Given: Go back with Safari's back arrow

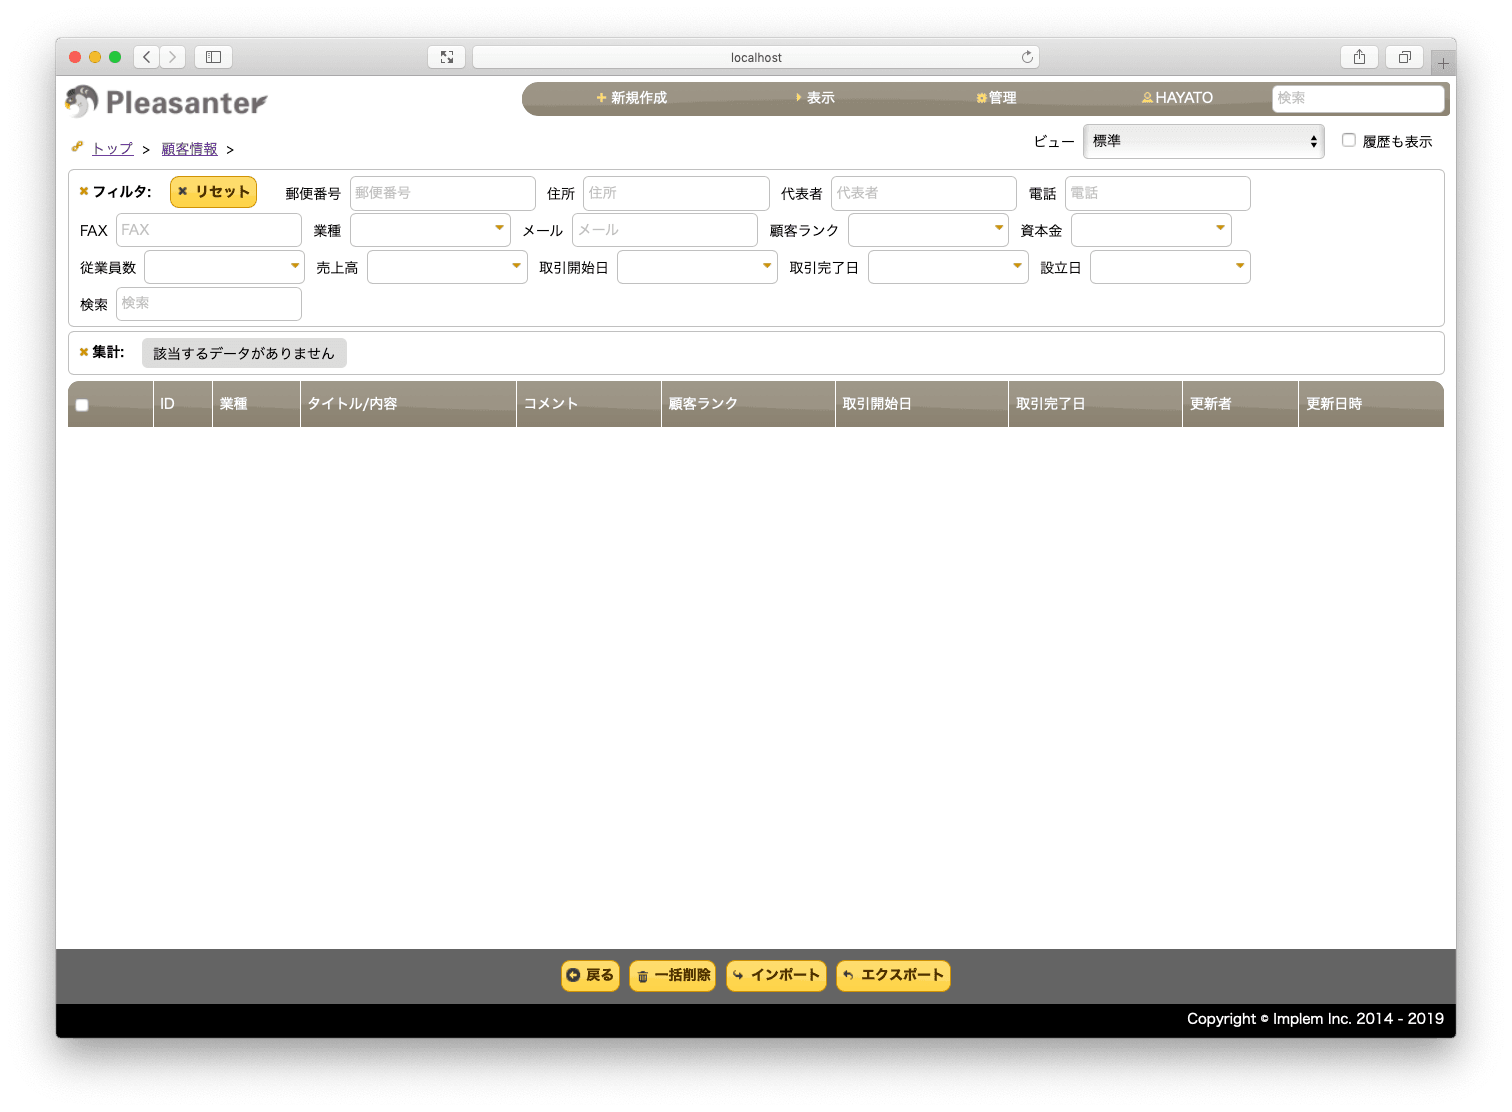Looking at the screenshot, I should tap(146, 57).
